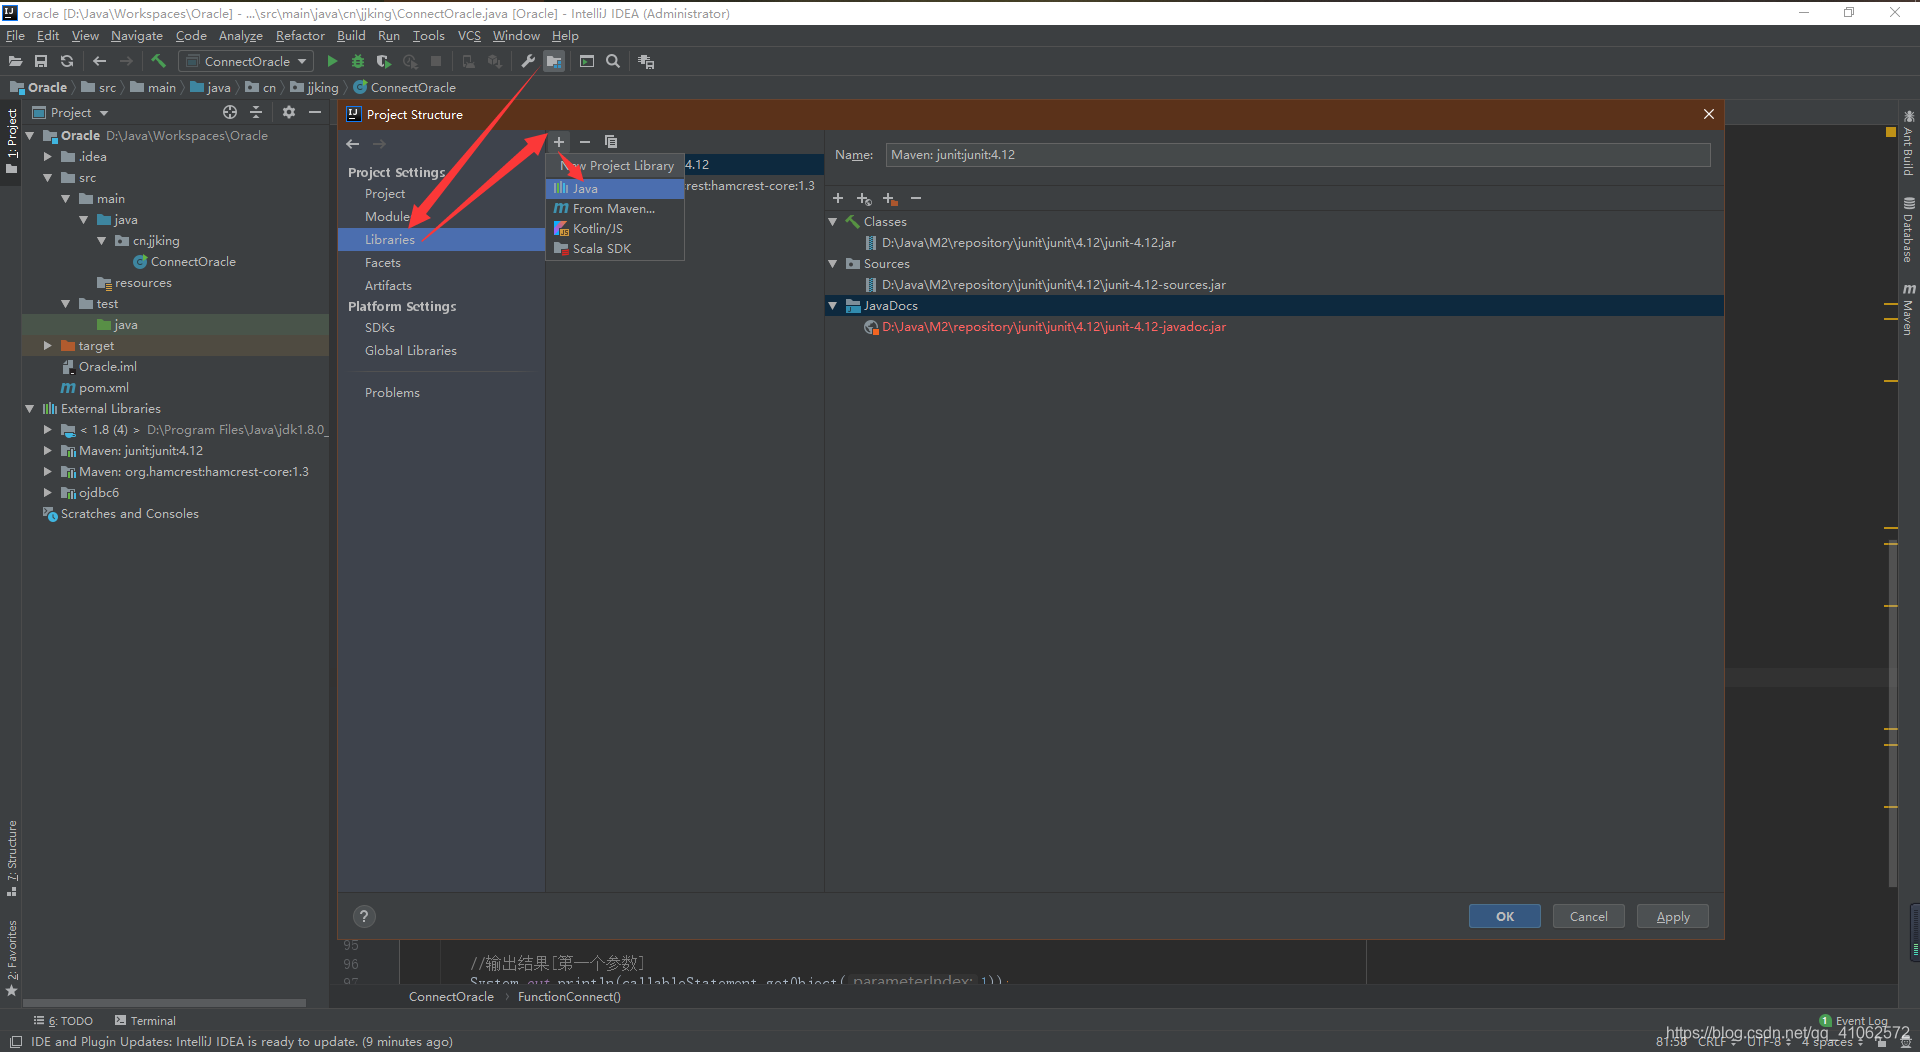Select Global Libraries in Platform Settings
1920x1052 pixels.
[x=410, y=350]
